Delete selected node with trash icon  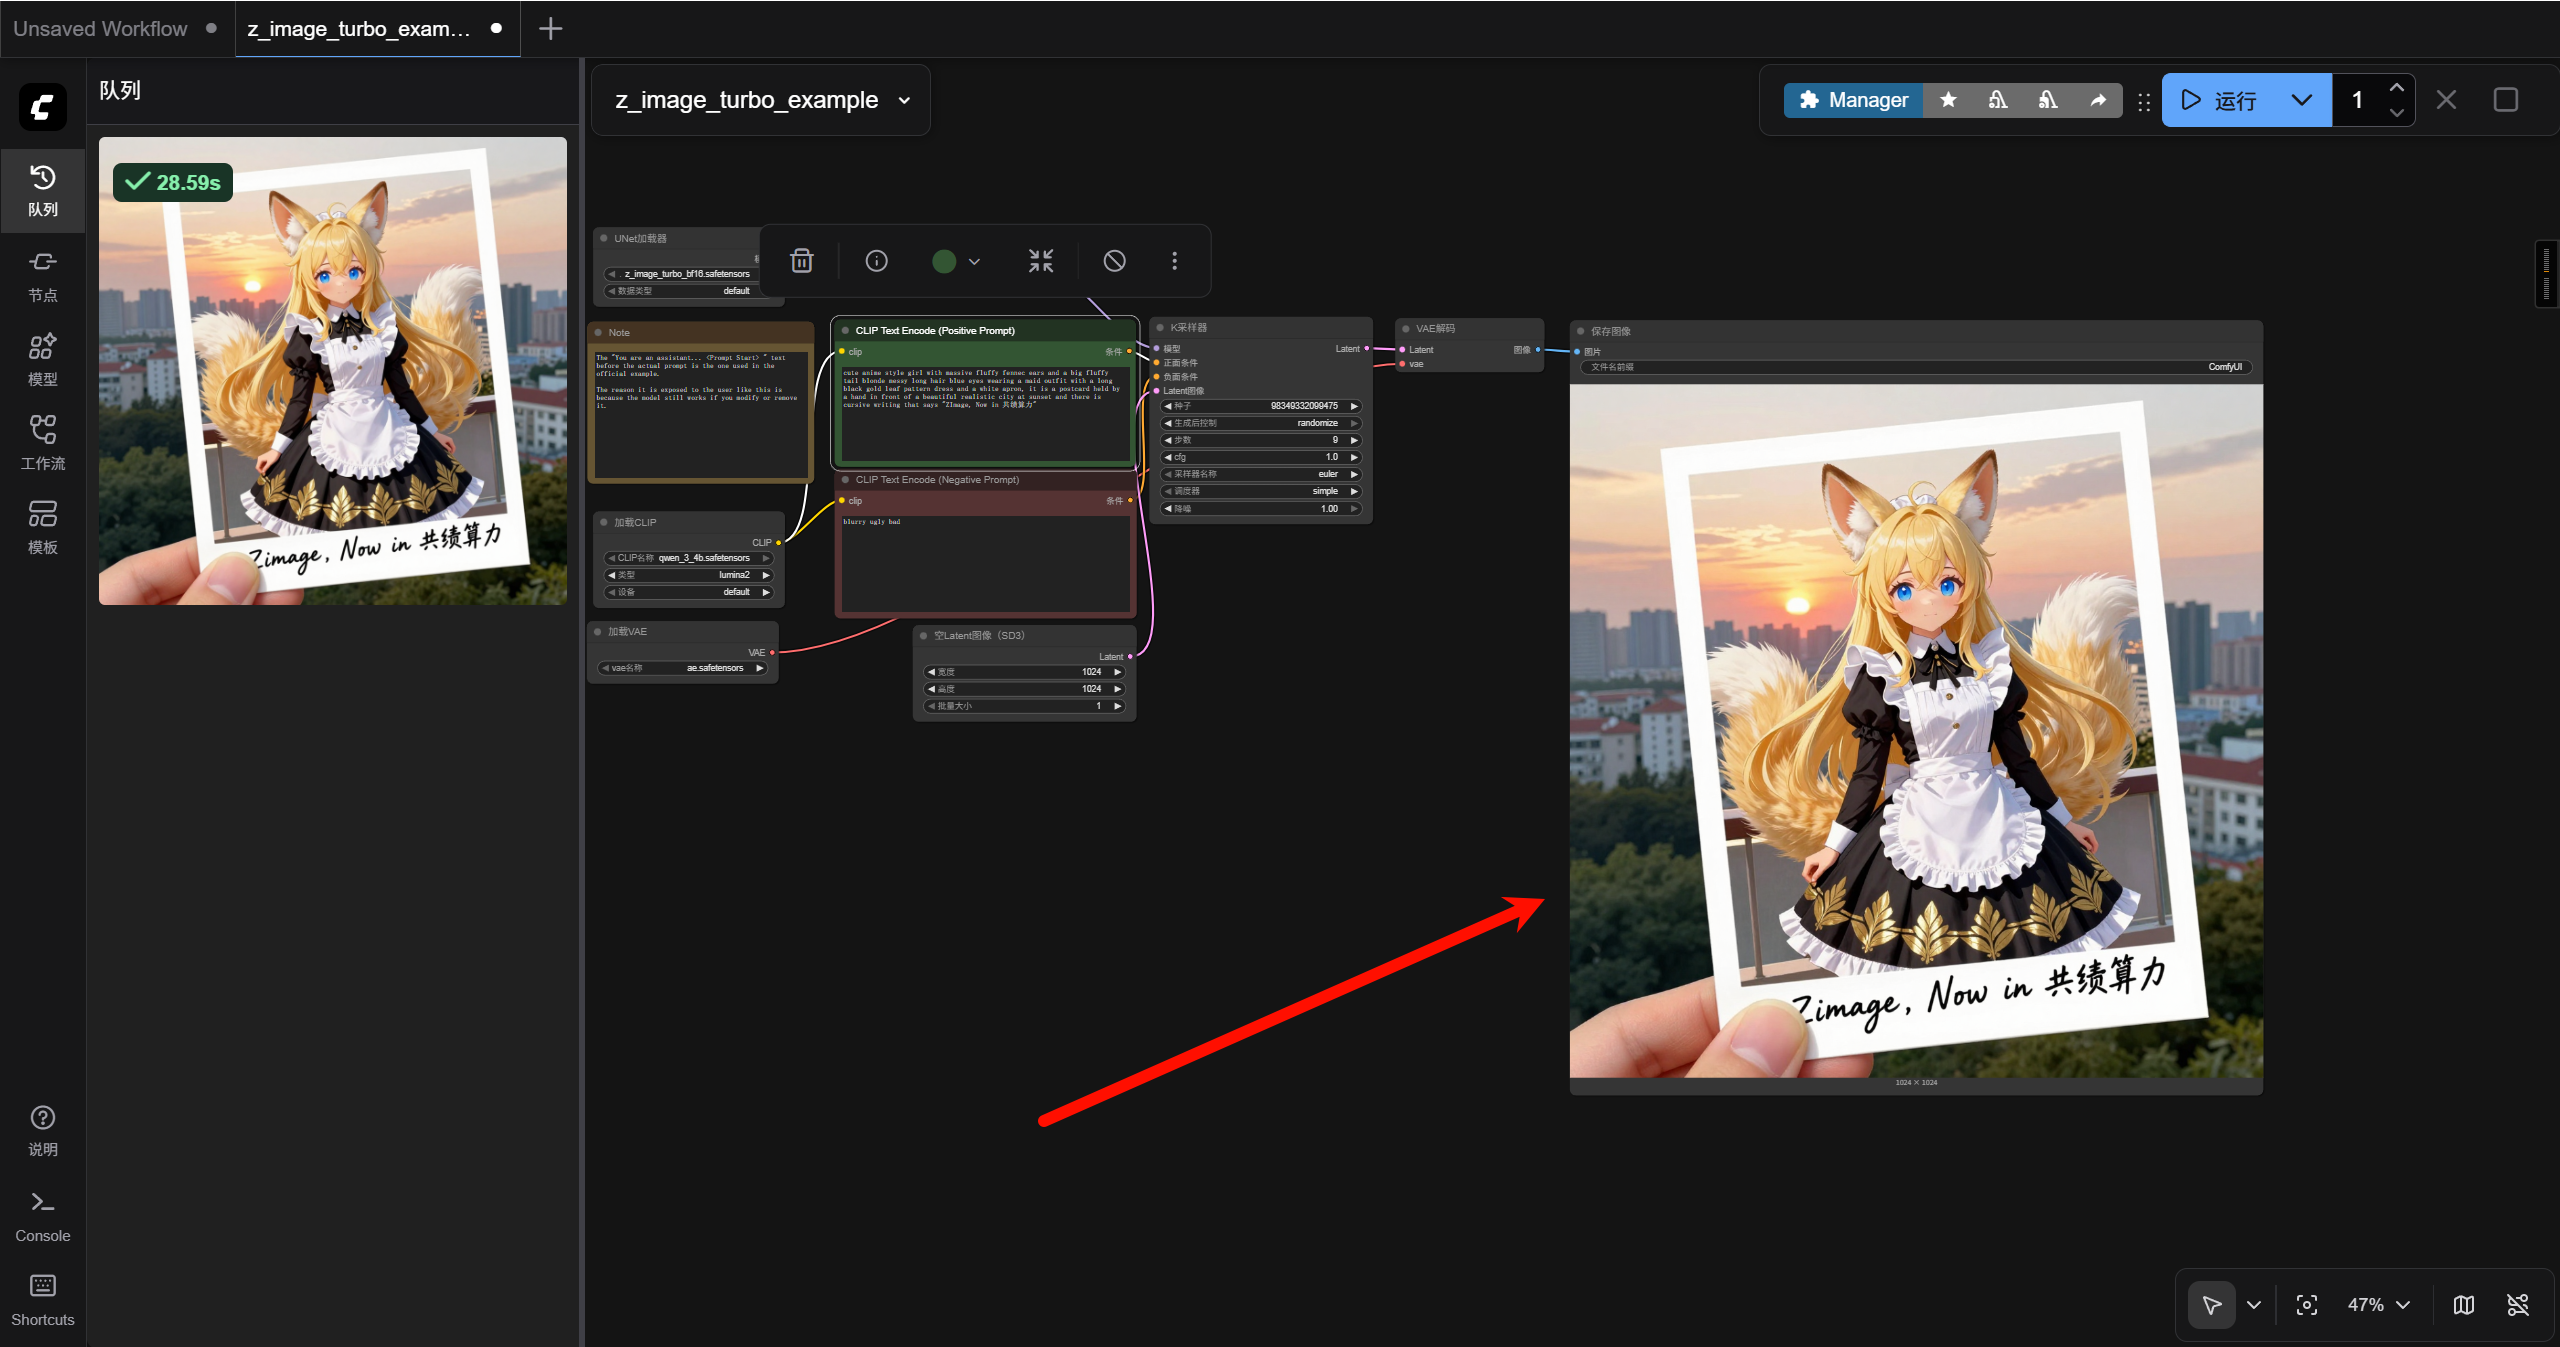click(801, 261)
